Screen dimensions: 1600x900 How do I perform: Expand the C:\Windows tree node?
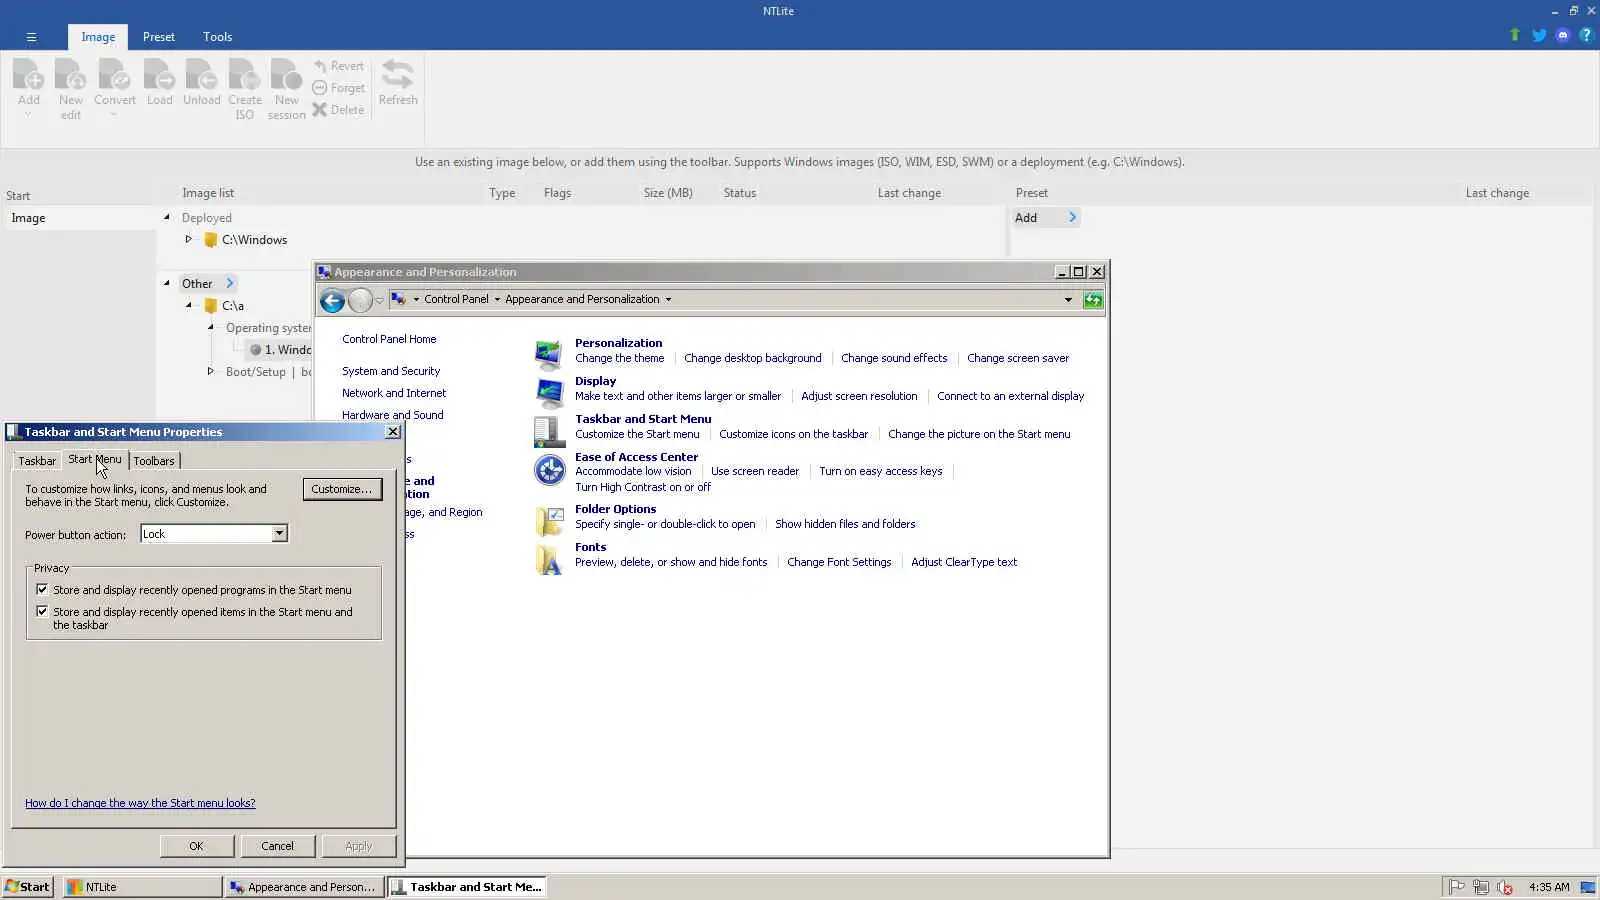[188, 240]
